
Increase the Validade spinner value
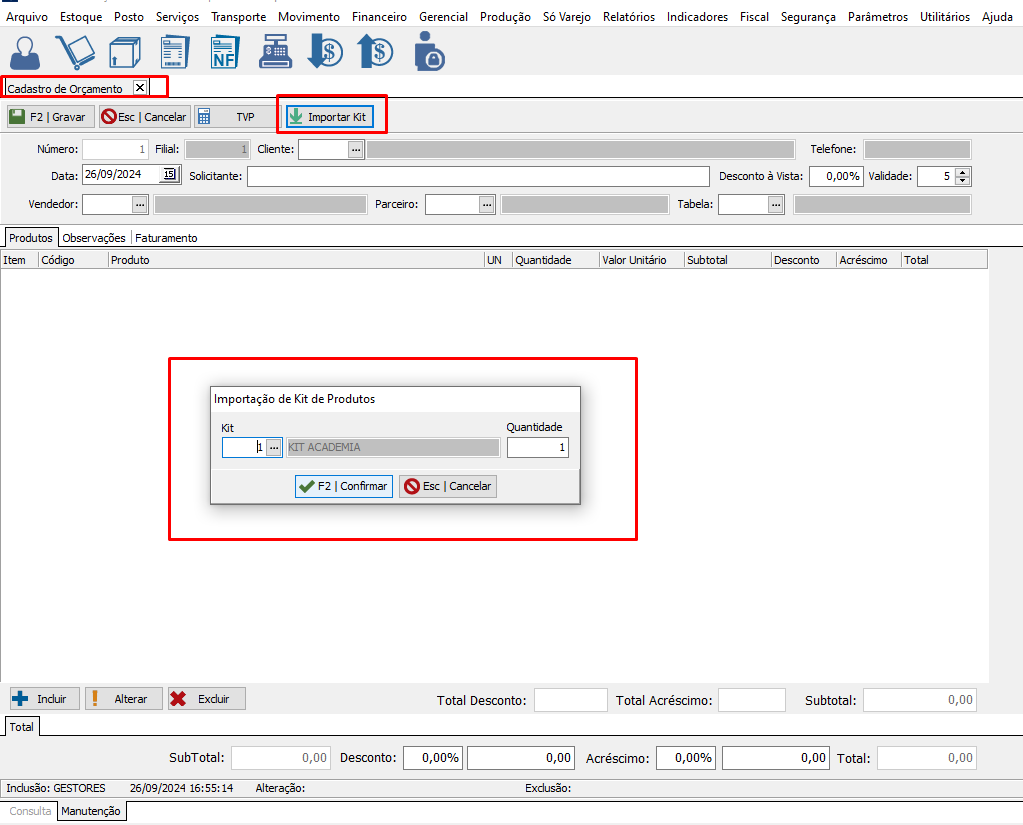[963, 171]
